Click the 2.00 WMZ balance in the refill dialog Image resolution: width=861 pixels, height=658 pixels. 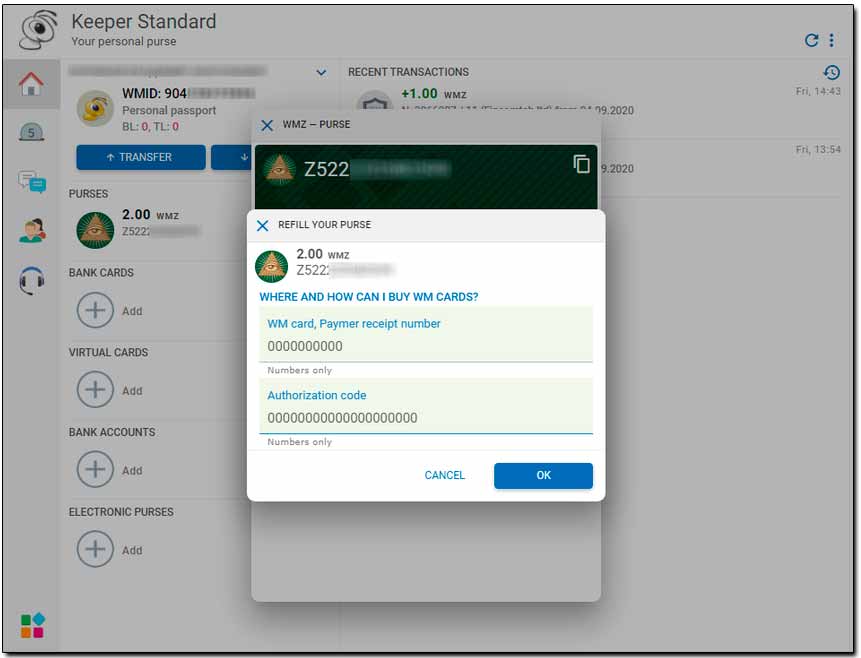click(x=322, y=254)
